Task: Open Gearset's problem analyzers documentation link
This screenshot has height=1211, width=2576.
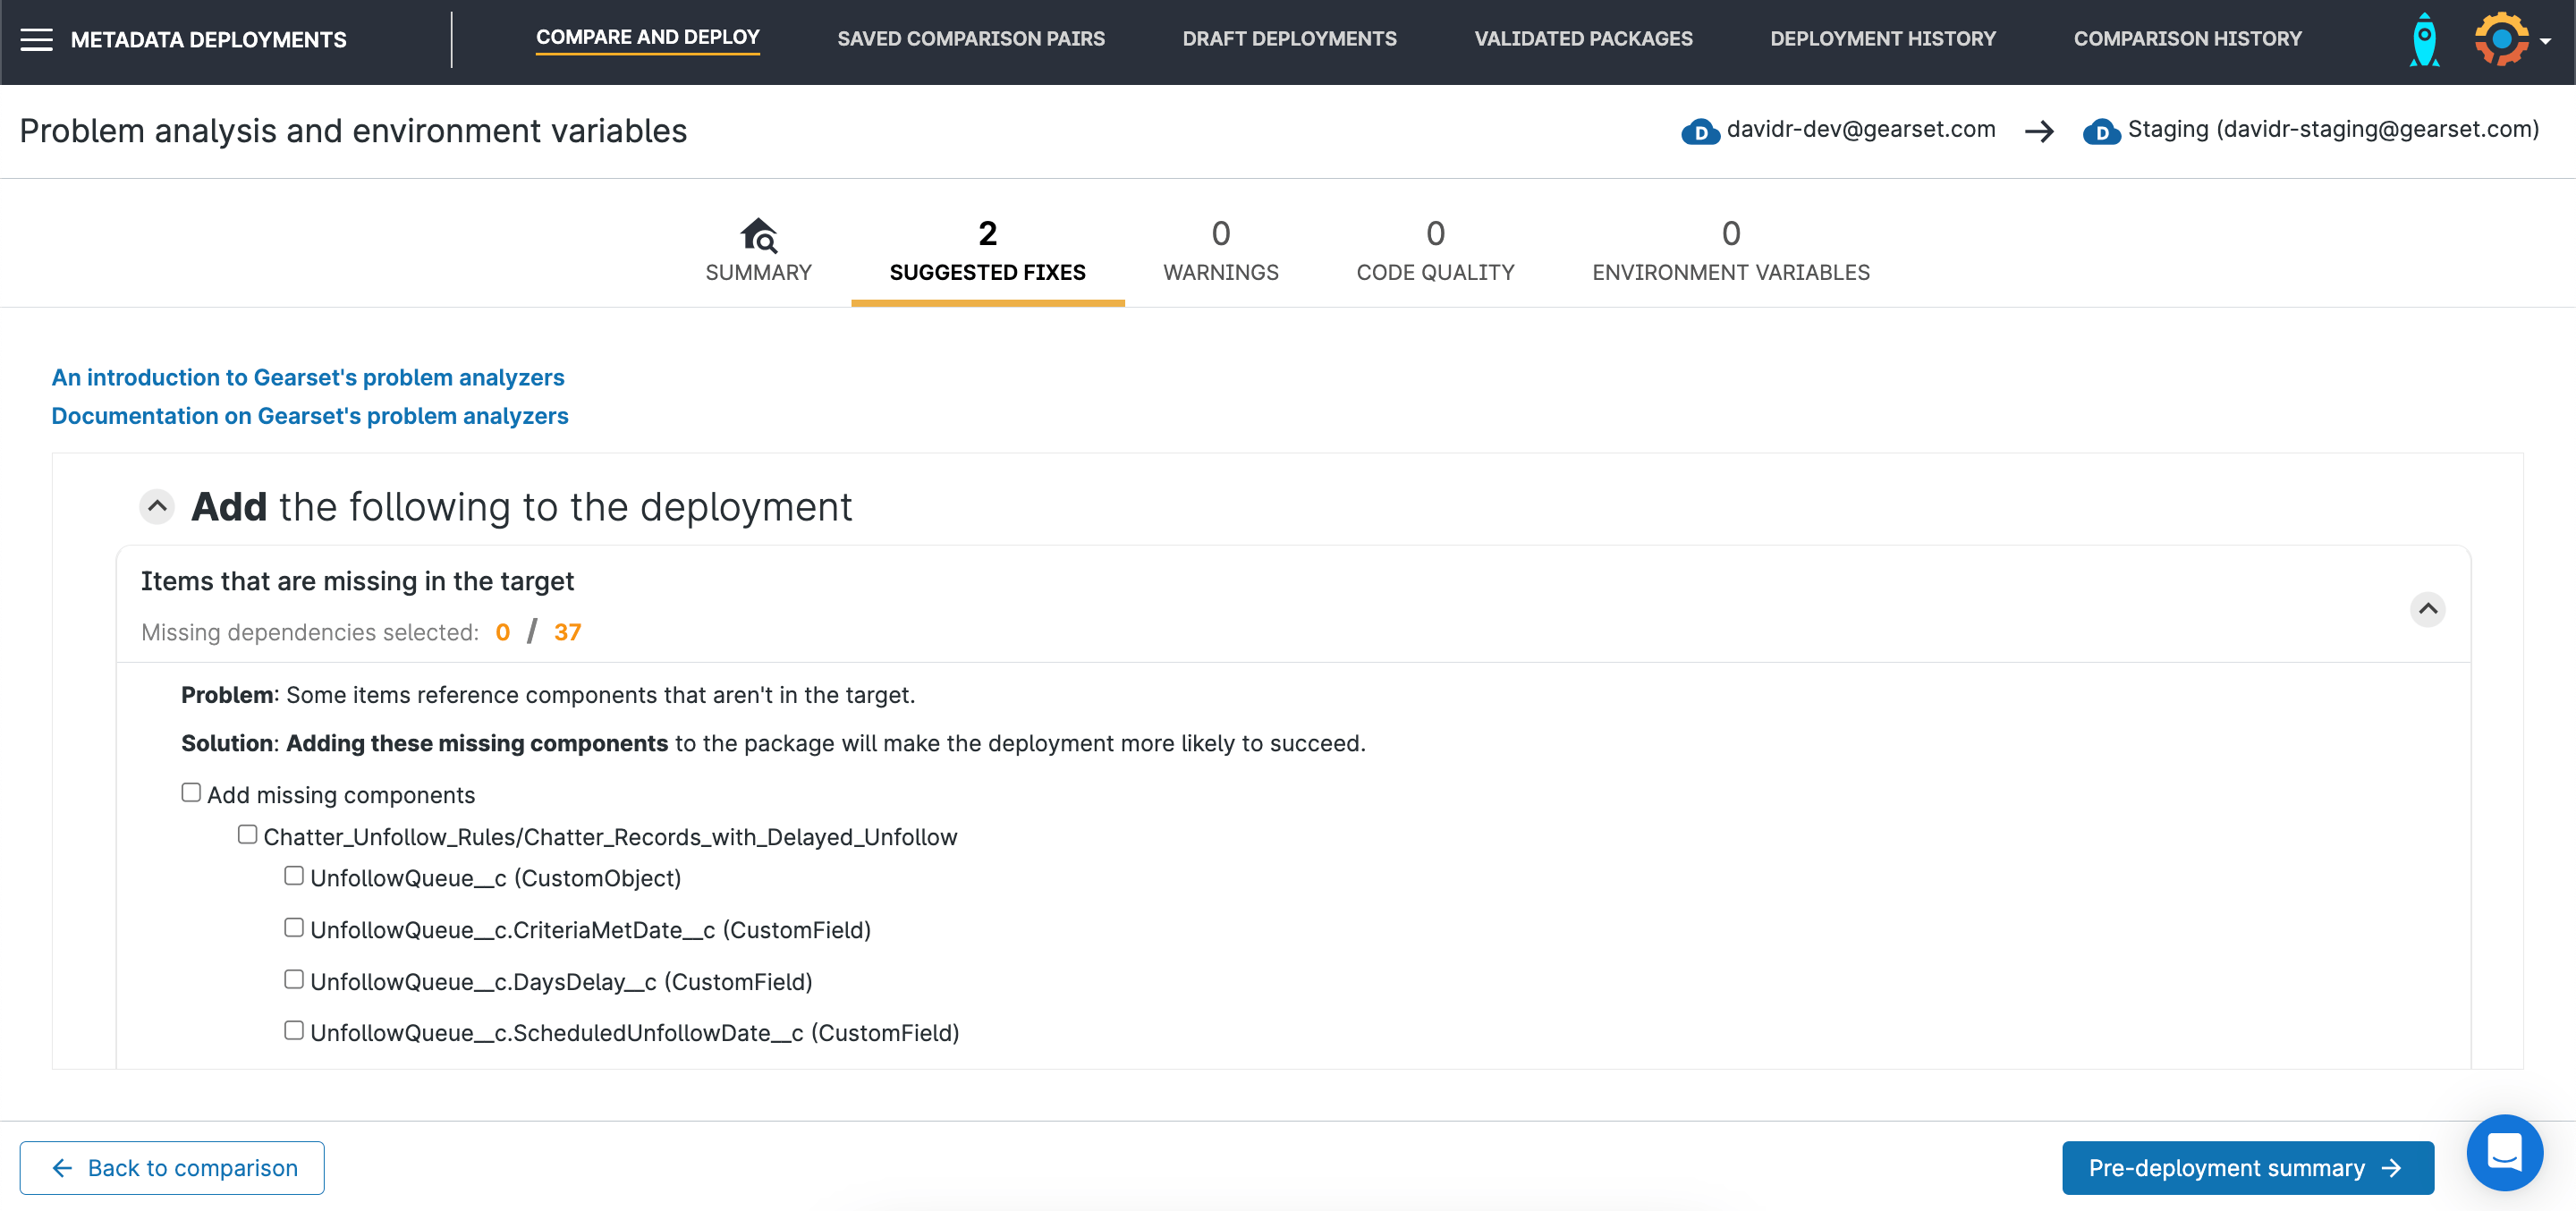Action: click(x=310, y=415)
